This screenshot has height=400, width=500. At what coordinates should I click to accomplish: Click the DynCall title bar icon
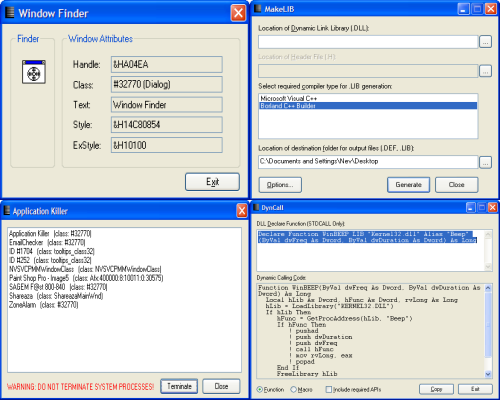(256, 207)
